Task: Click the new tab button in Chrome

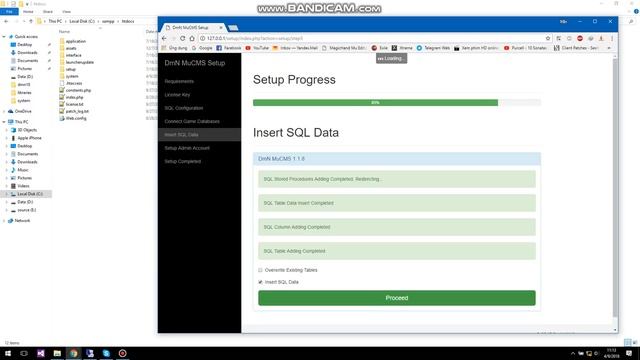Action: tap(233, 28)
